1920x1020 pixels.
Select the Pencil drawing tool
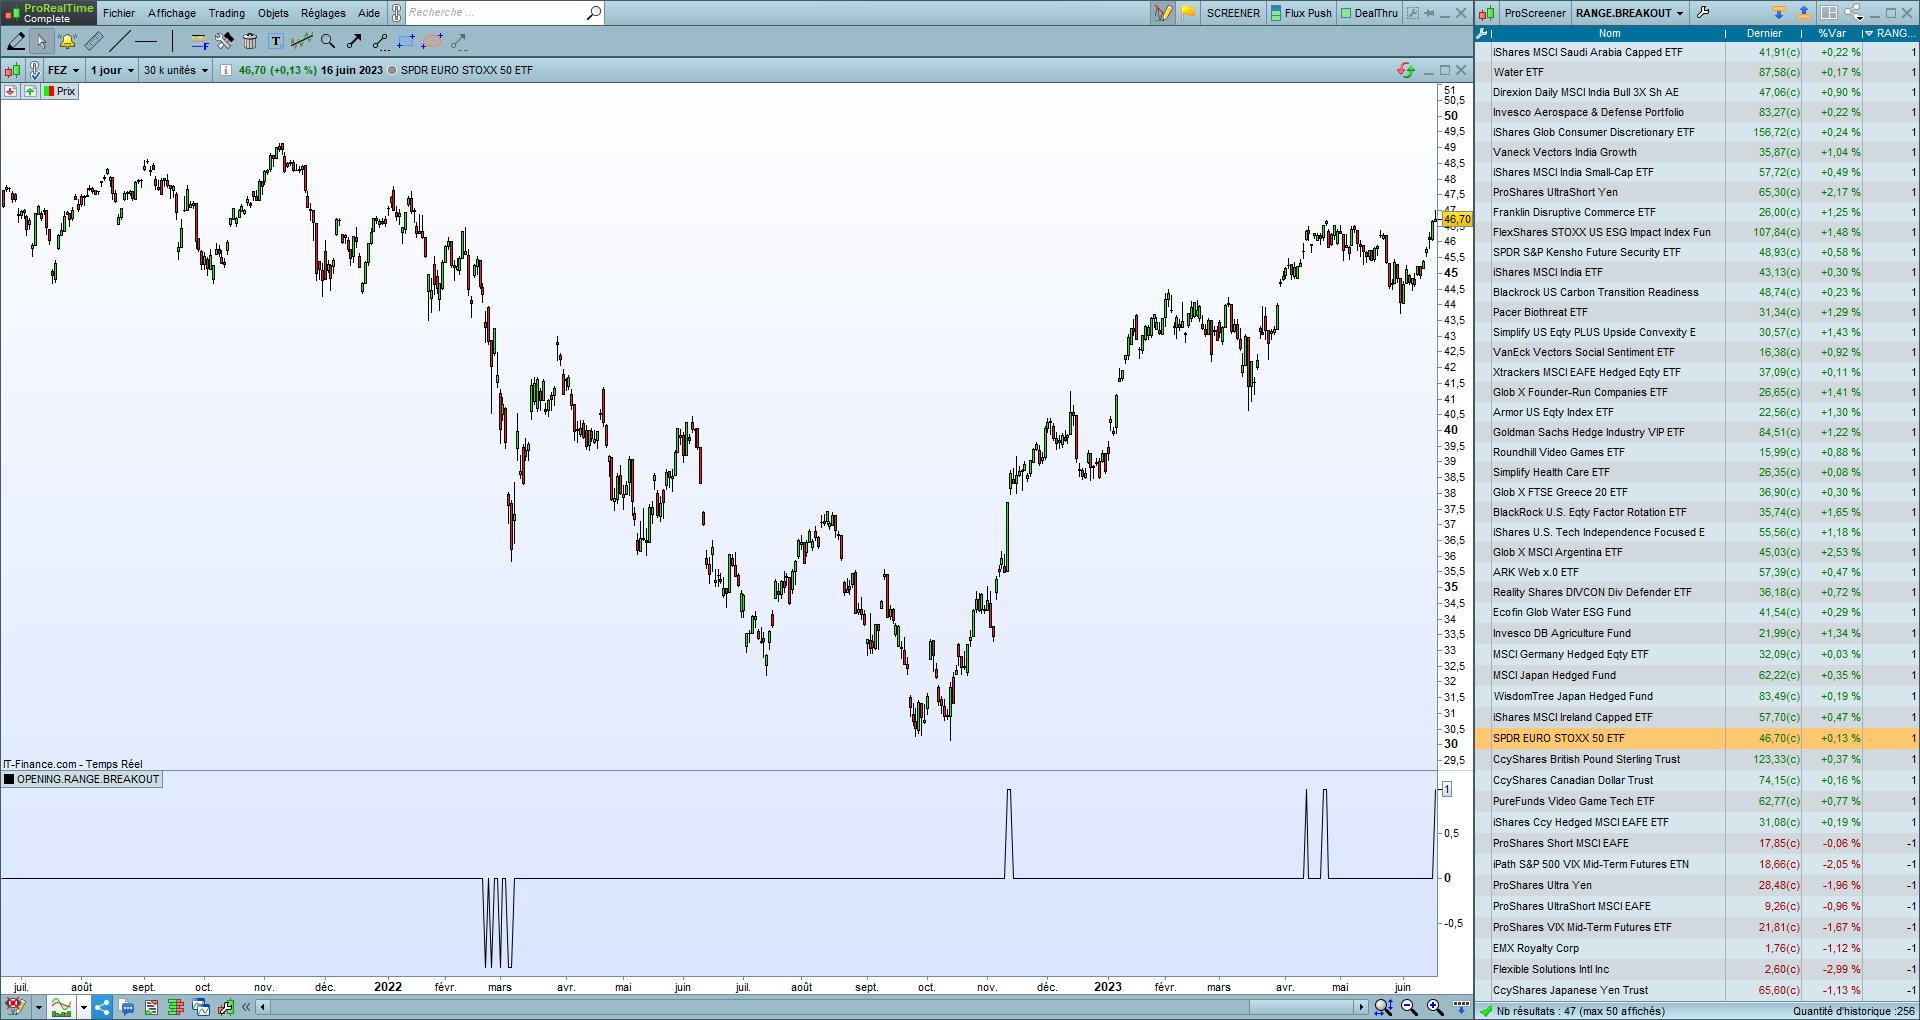[x=15, y=41]
